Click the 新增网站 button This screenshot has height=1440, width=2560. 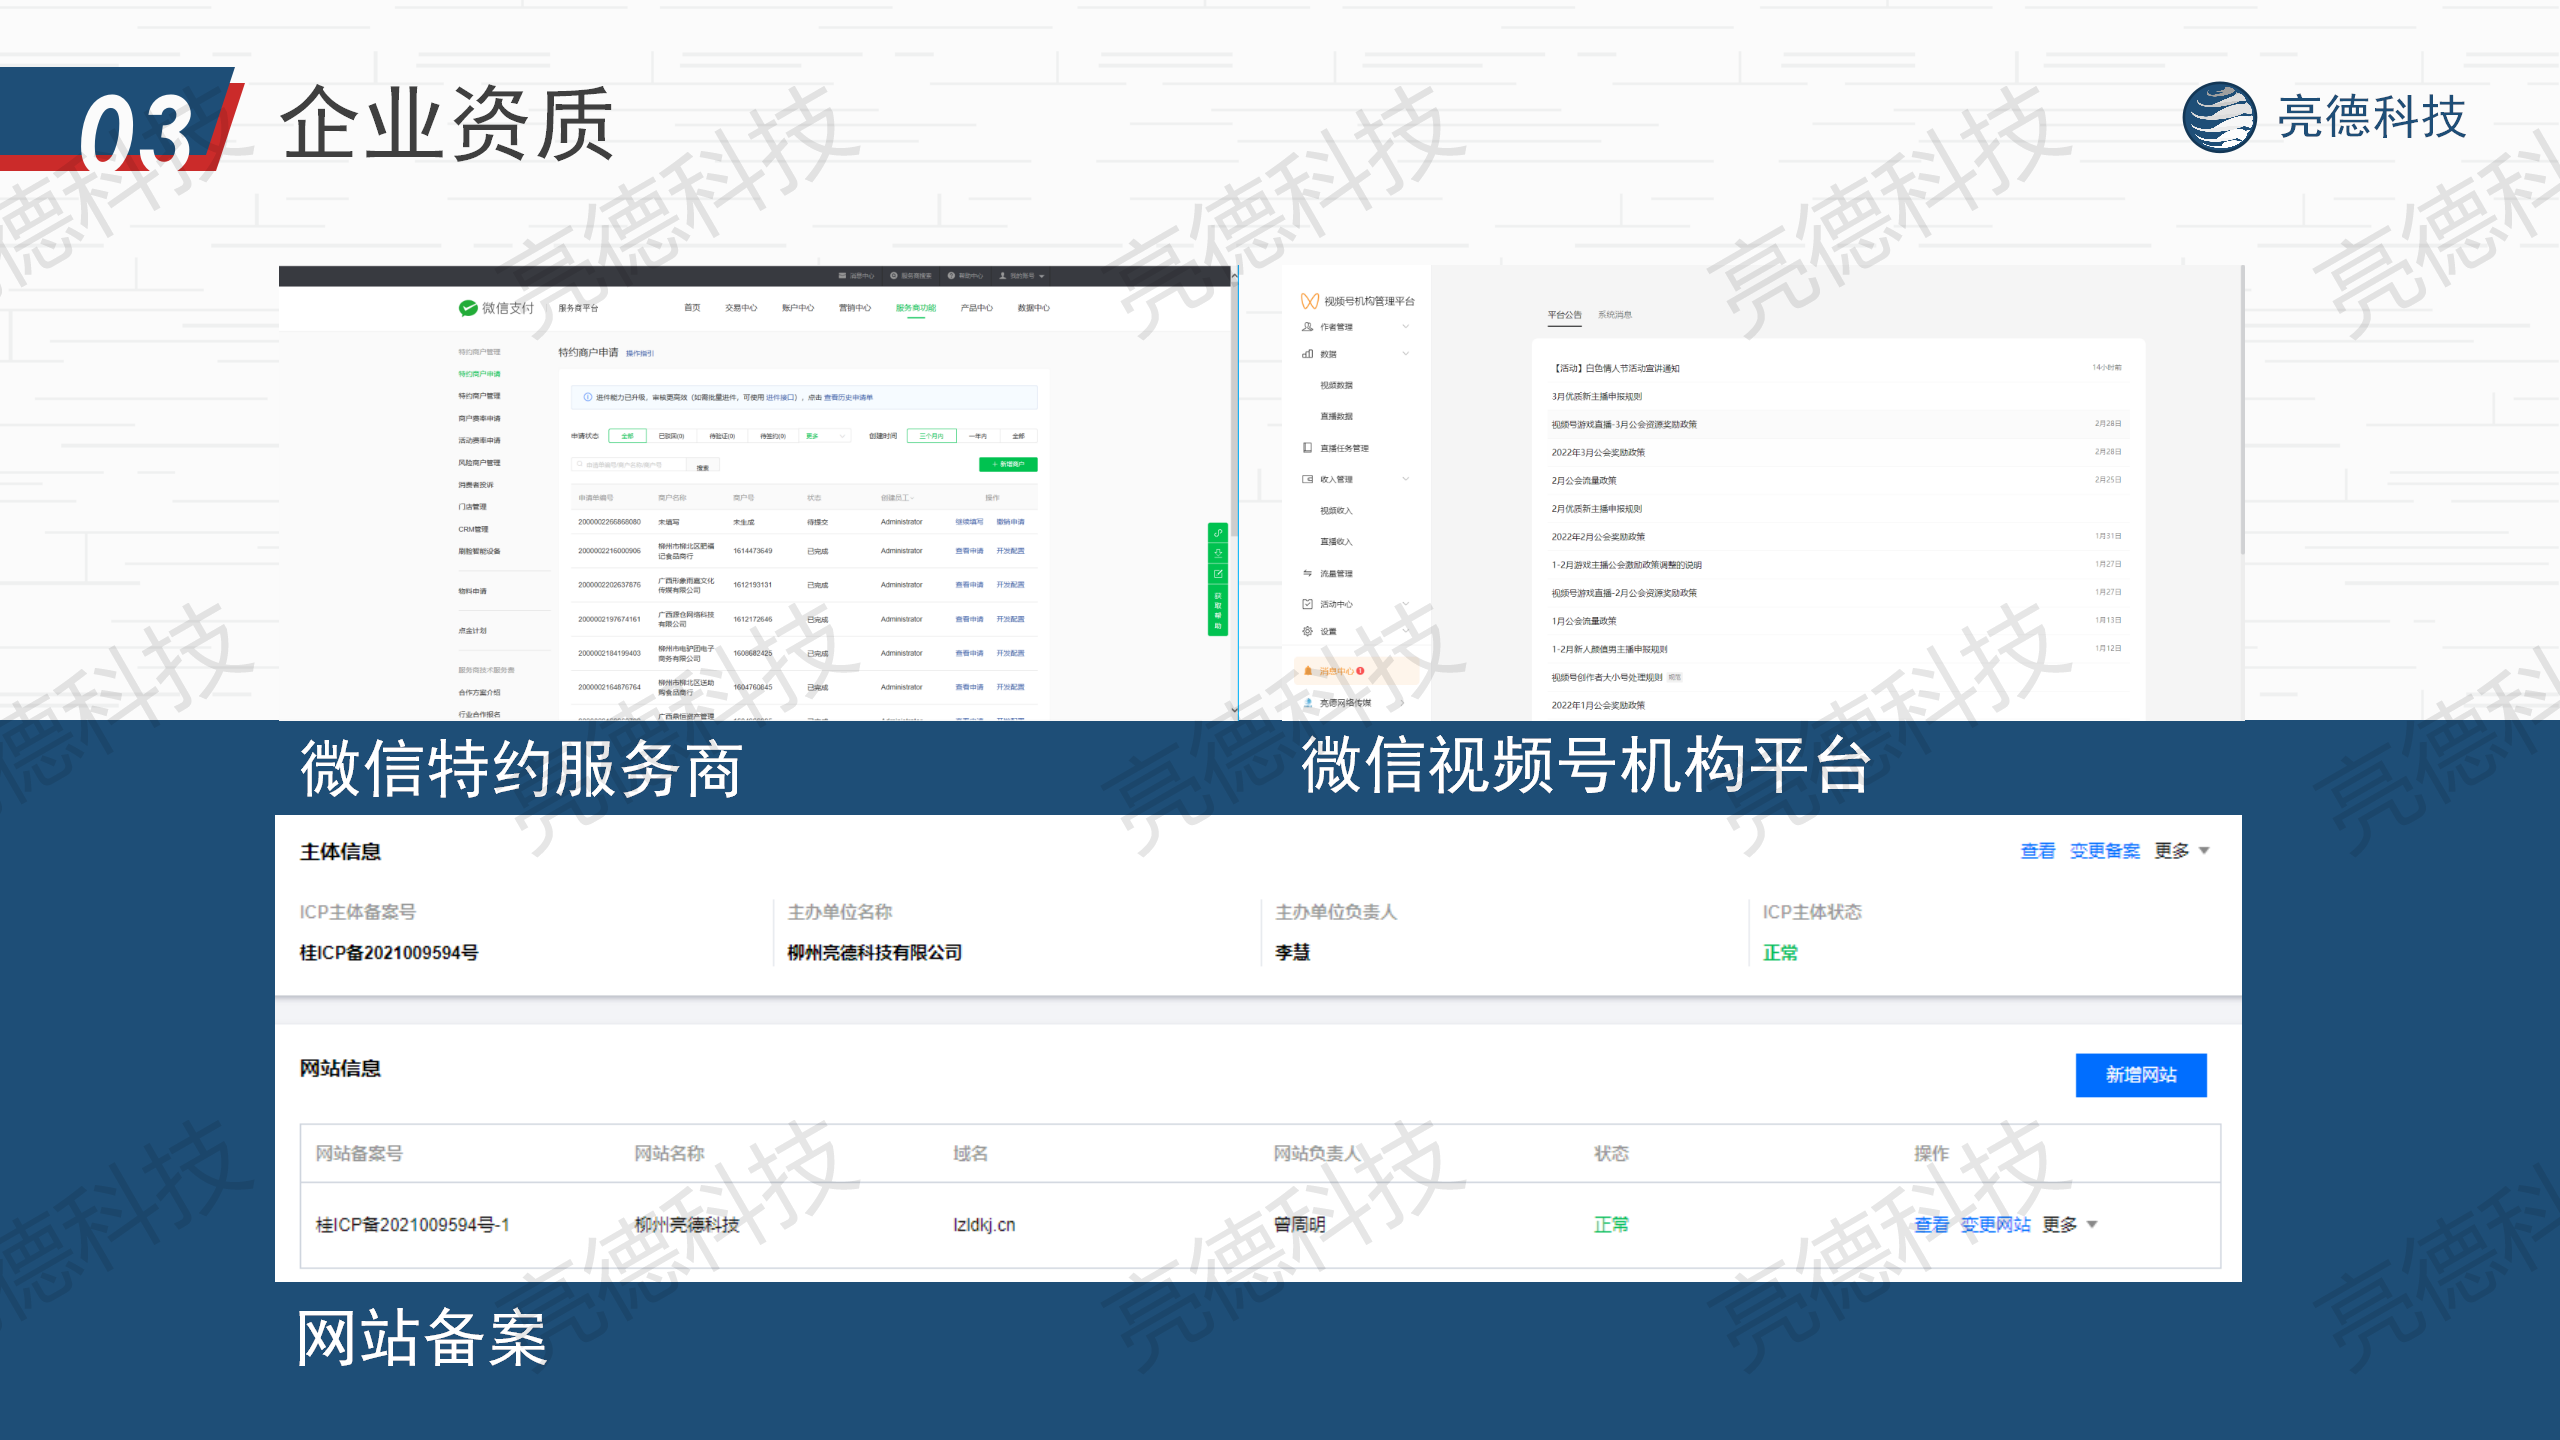(2141, 1075)
